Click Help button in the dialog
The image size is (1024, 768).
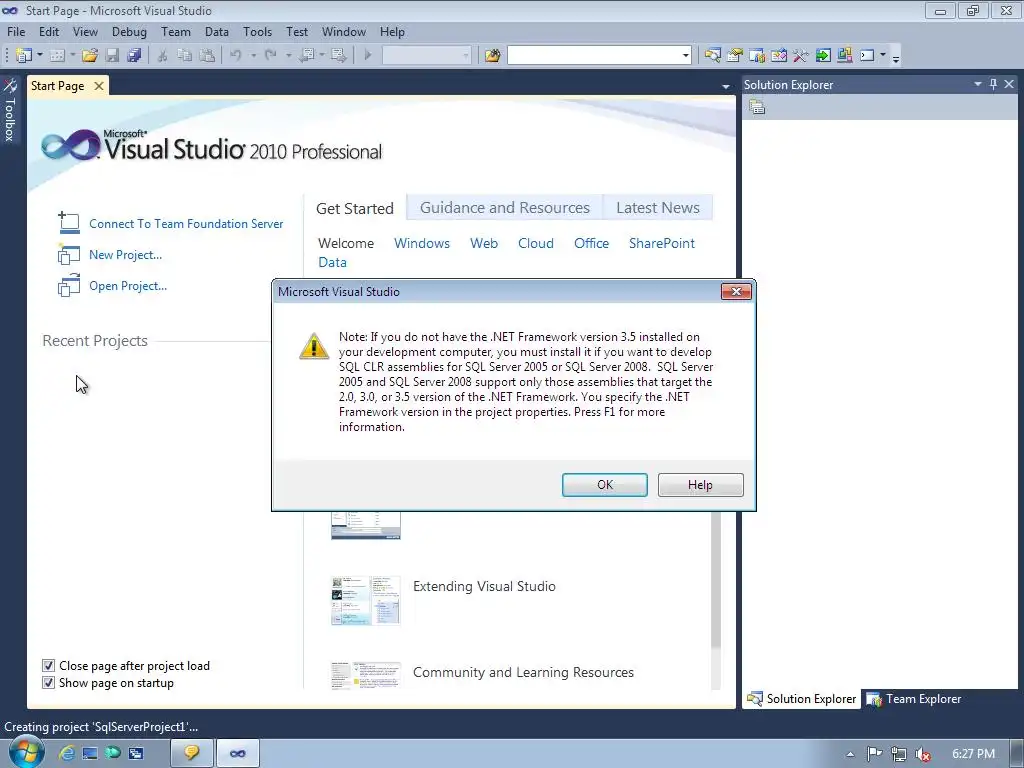point(700,485)
